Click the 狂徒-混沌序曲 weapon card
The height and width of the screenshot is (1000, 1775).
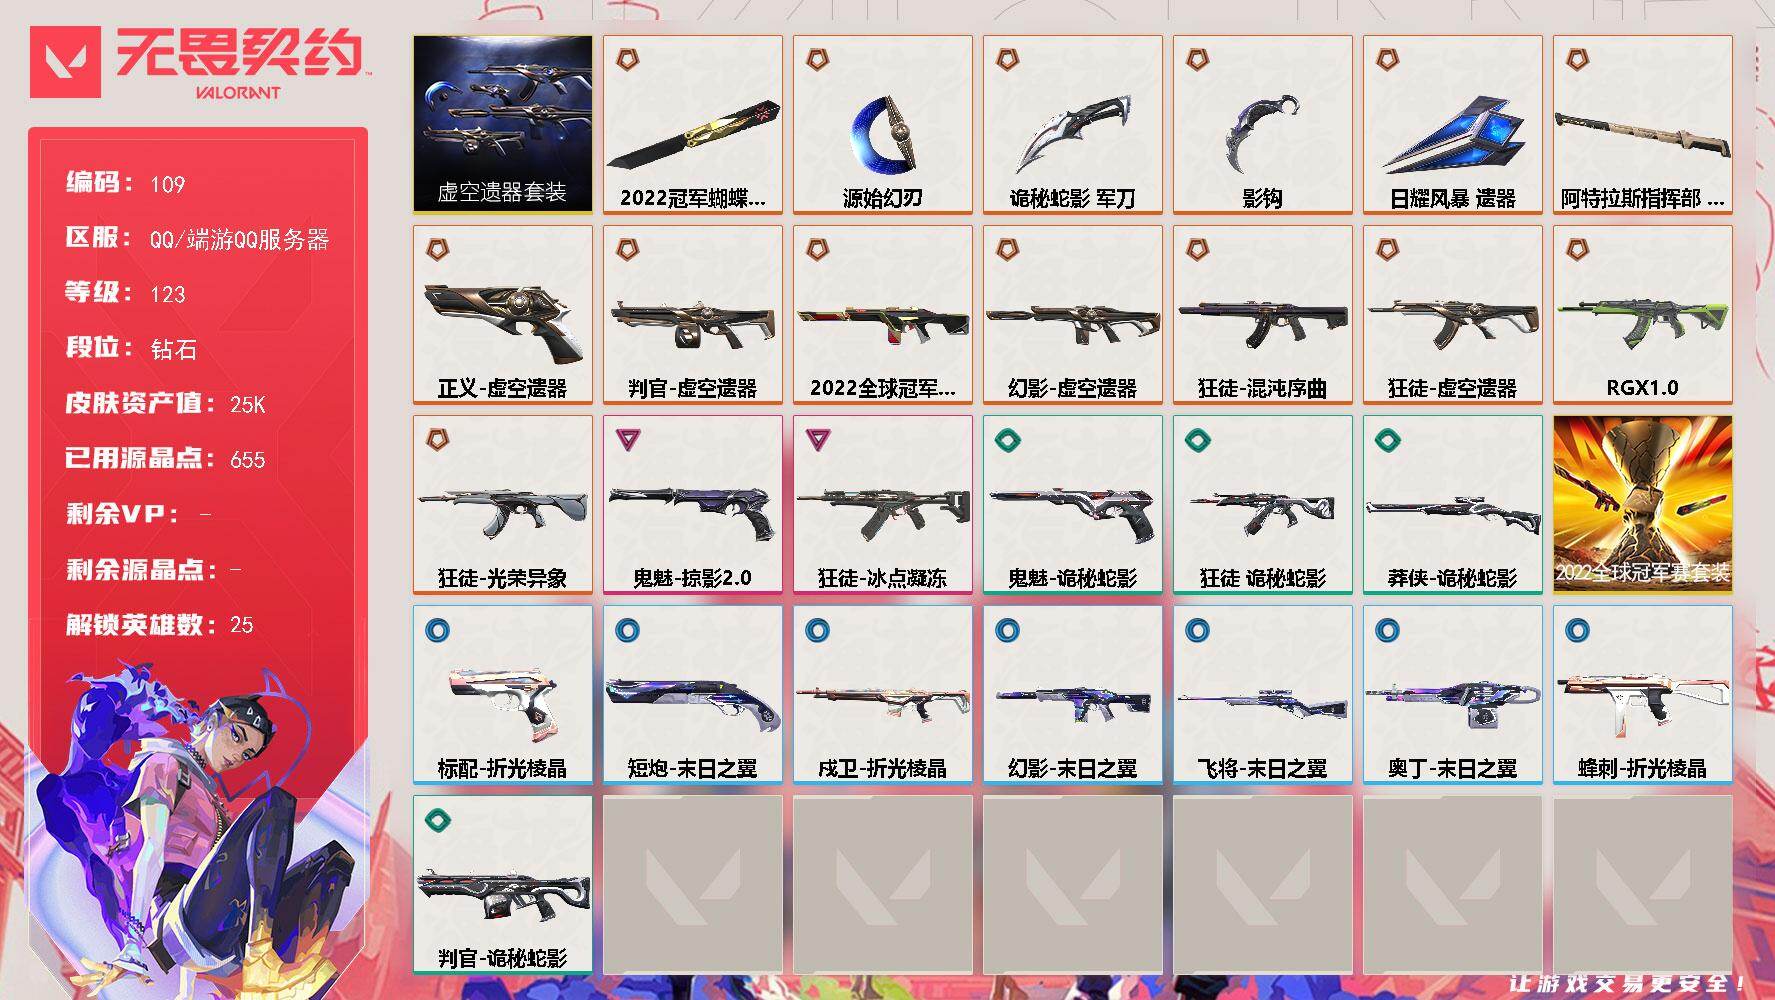pos(1263,314)
